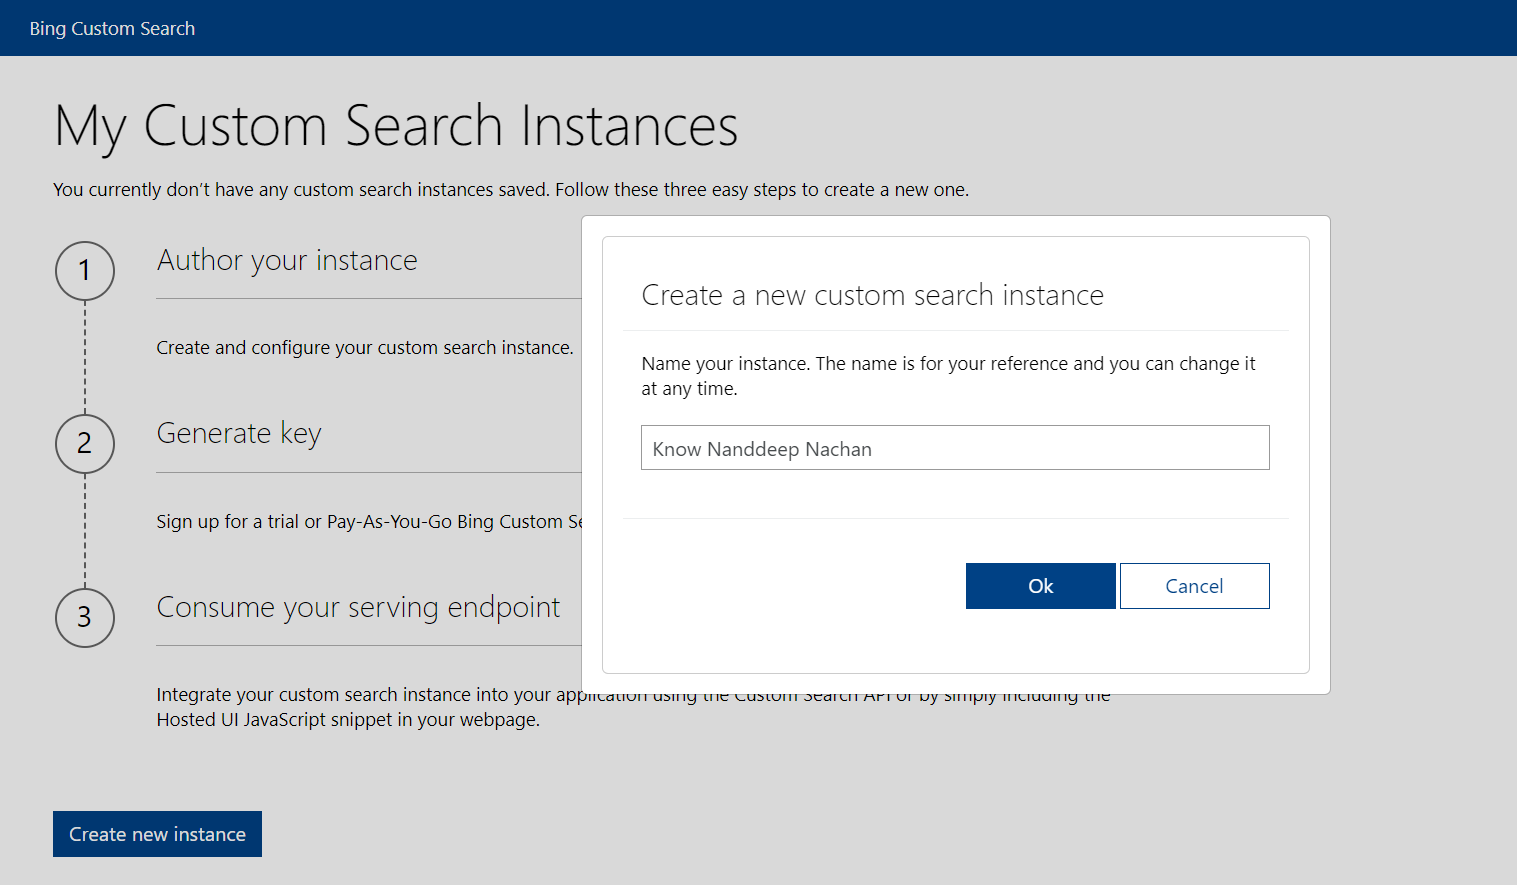Click the Consume your serving endpoint heading
Viewport: 1517px width, 885px height.
pos(358,608)
